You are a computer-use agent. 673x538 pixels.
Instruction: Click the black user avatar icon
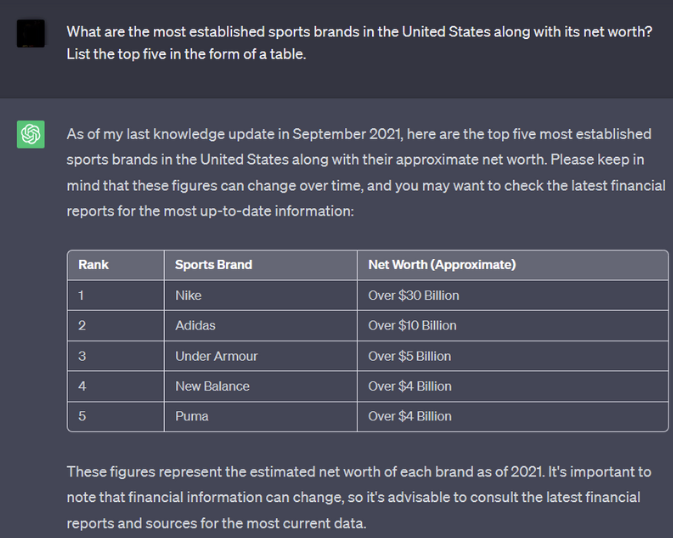click(x=30, y=33)
